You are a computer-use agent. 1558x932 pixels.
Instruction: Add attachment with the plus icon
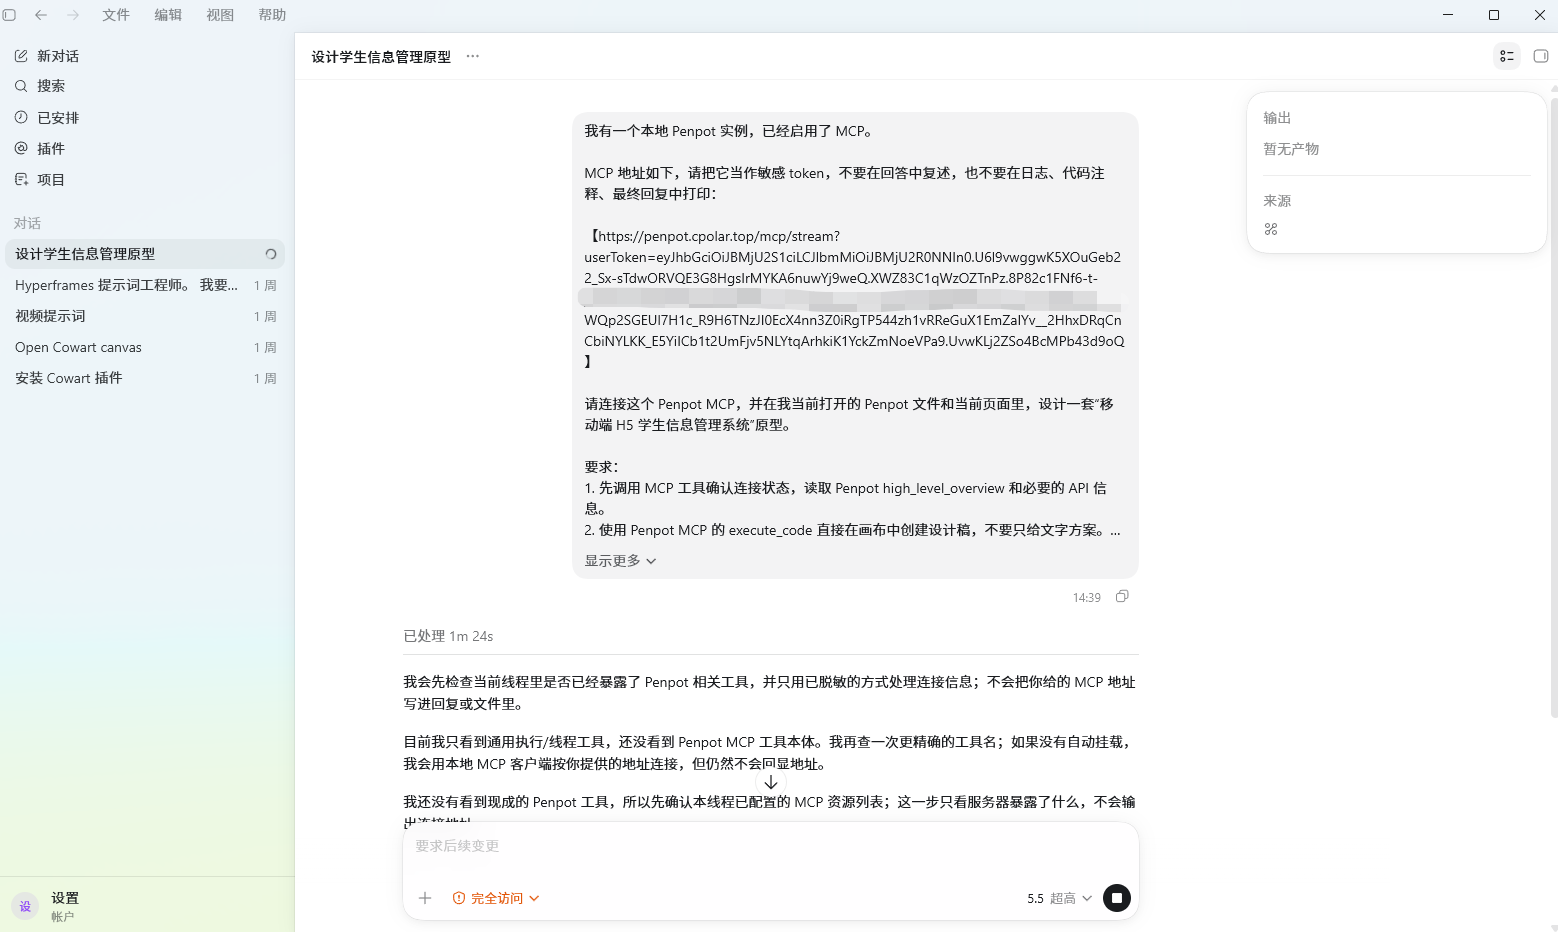(425, 898)
